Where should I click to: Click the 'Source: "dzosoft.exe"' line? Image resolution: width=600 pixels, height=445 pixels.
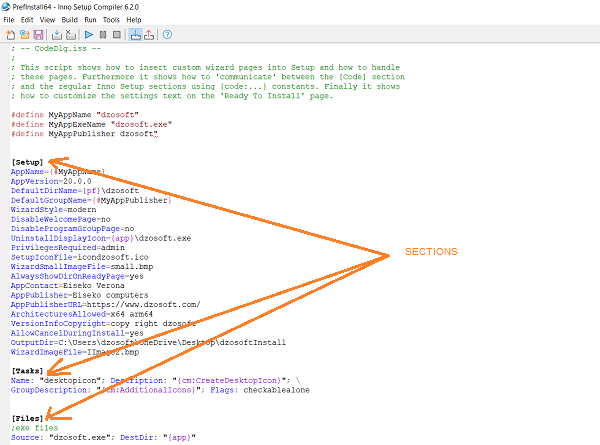pyautogui.click(x=103, y=437)
